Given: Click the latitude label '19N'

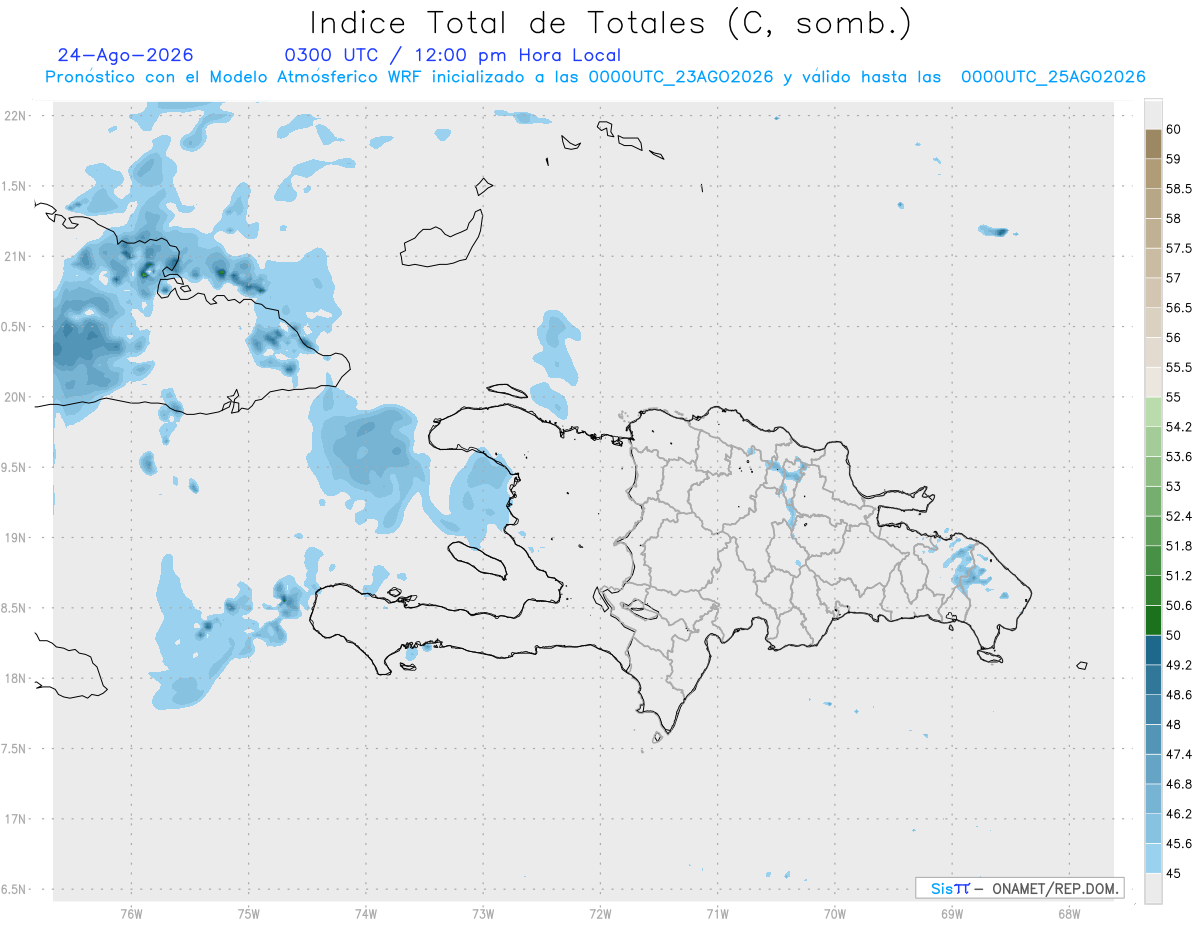Looking at the screenshot, I should pos(16,537).
